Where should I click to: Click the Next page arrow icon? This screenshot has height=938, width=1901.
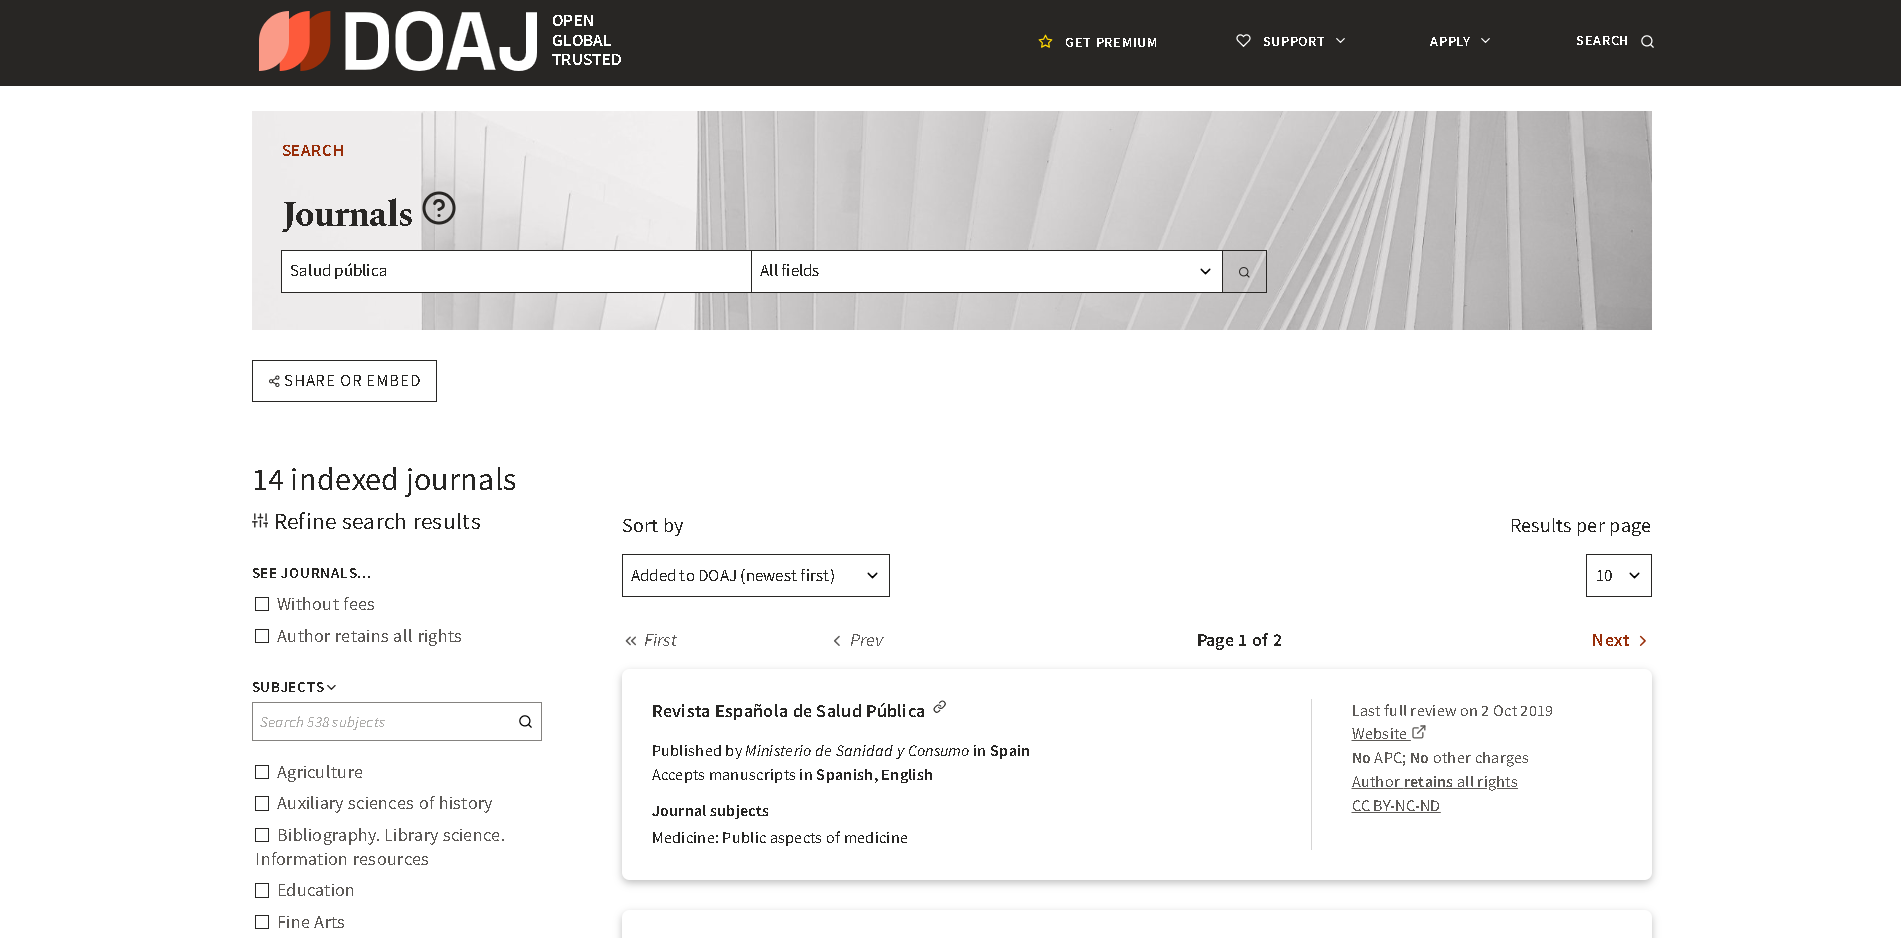coord(1642,641)
